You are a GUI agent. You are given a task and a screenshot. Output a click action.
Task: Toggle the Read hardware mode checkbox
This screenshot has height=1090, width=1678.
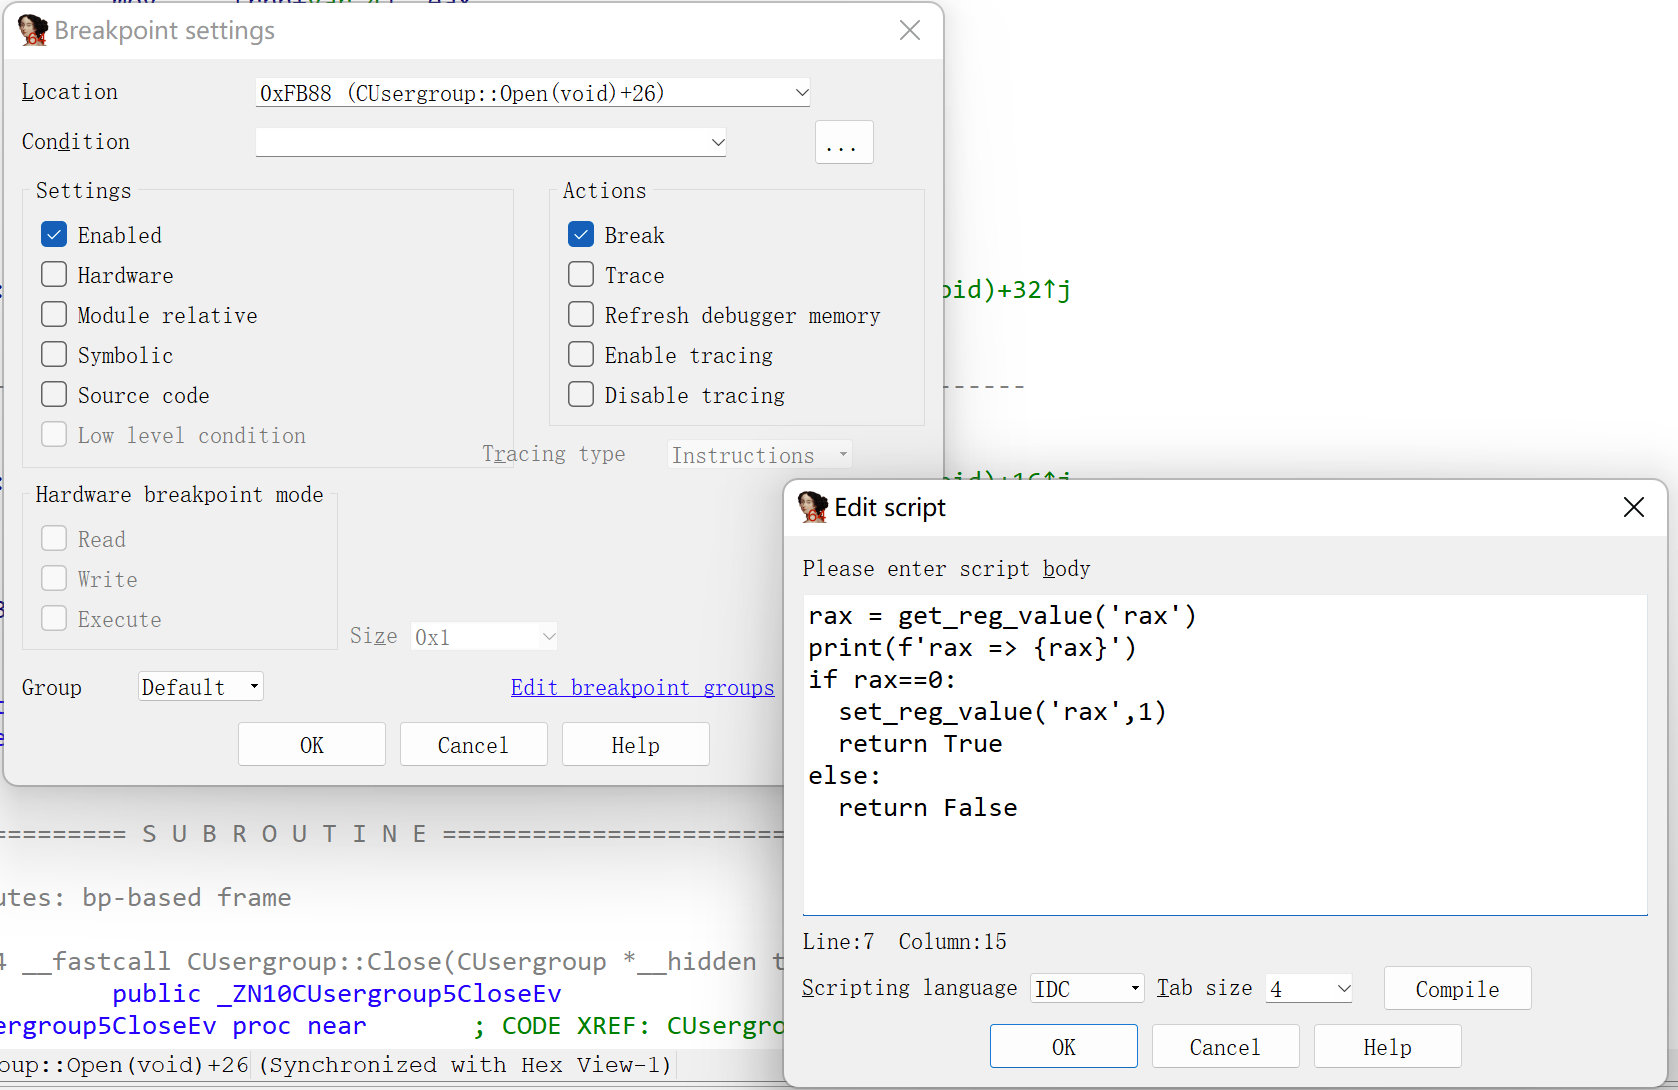[54, 539]
